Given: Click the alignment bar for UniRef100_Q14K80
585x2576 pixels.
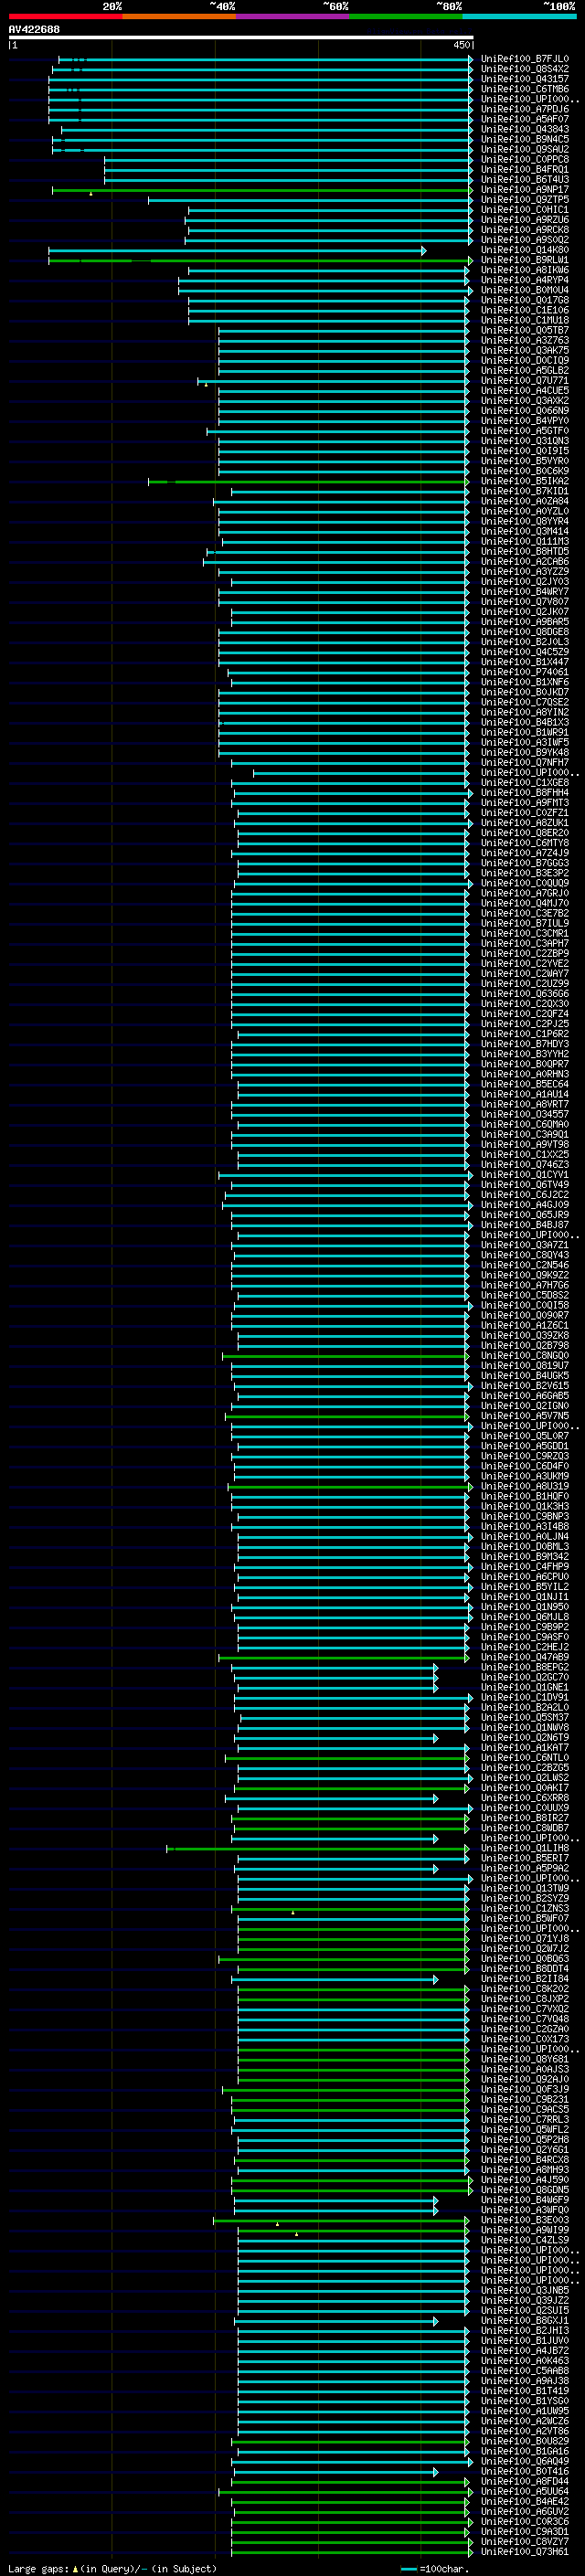Looking at the screenshot, I should [238, 250].
